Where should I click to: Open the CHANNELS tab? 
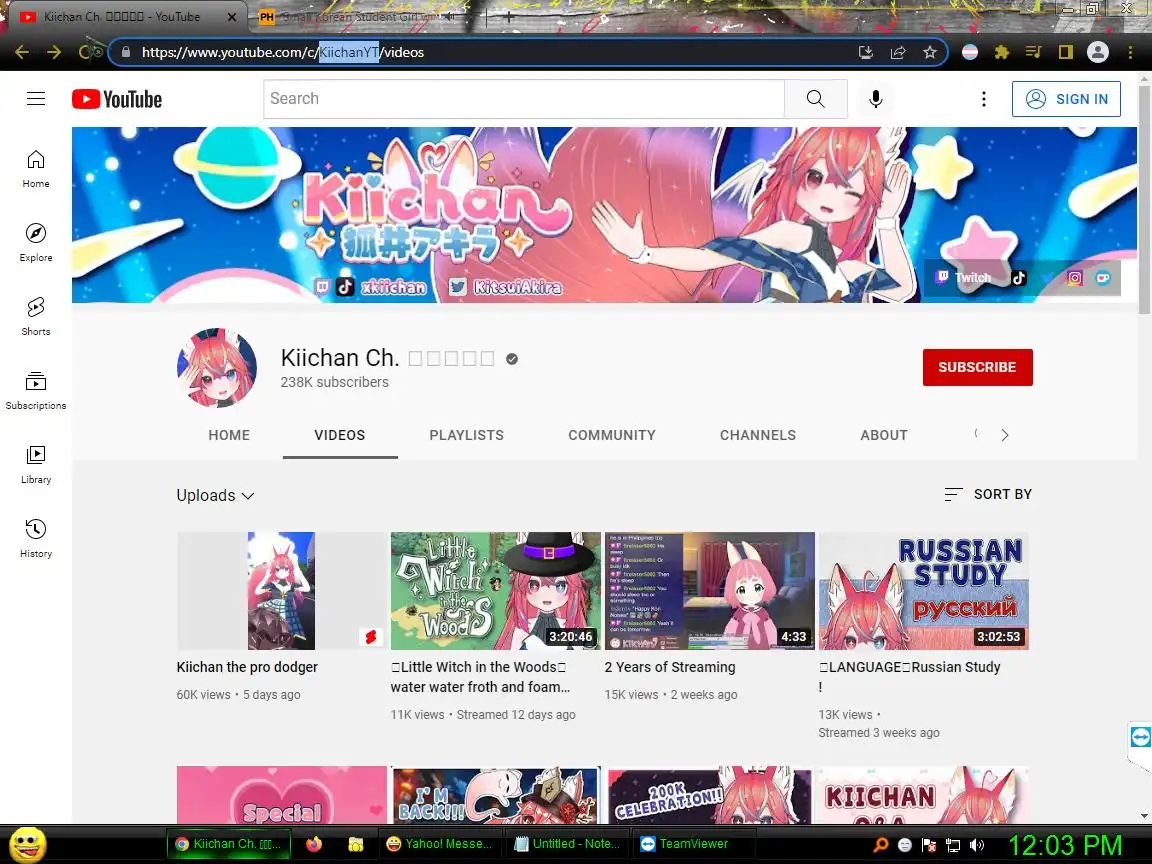coord(757,435)
